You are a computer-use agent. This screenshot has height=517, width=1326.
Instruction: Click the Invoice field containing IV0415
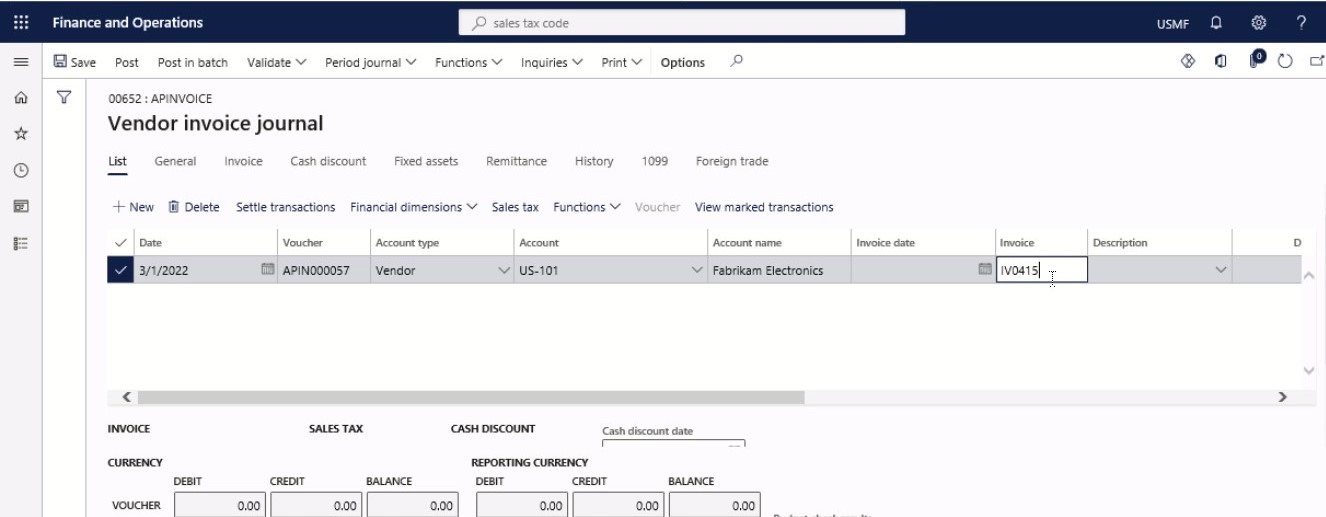point(1041,270)
